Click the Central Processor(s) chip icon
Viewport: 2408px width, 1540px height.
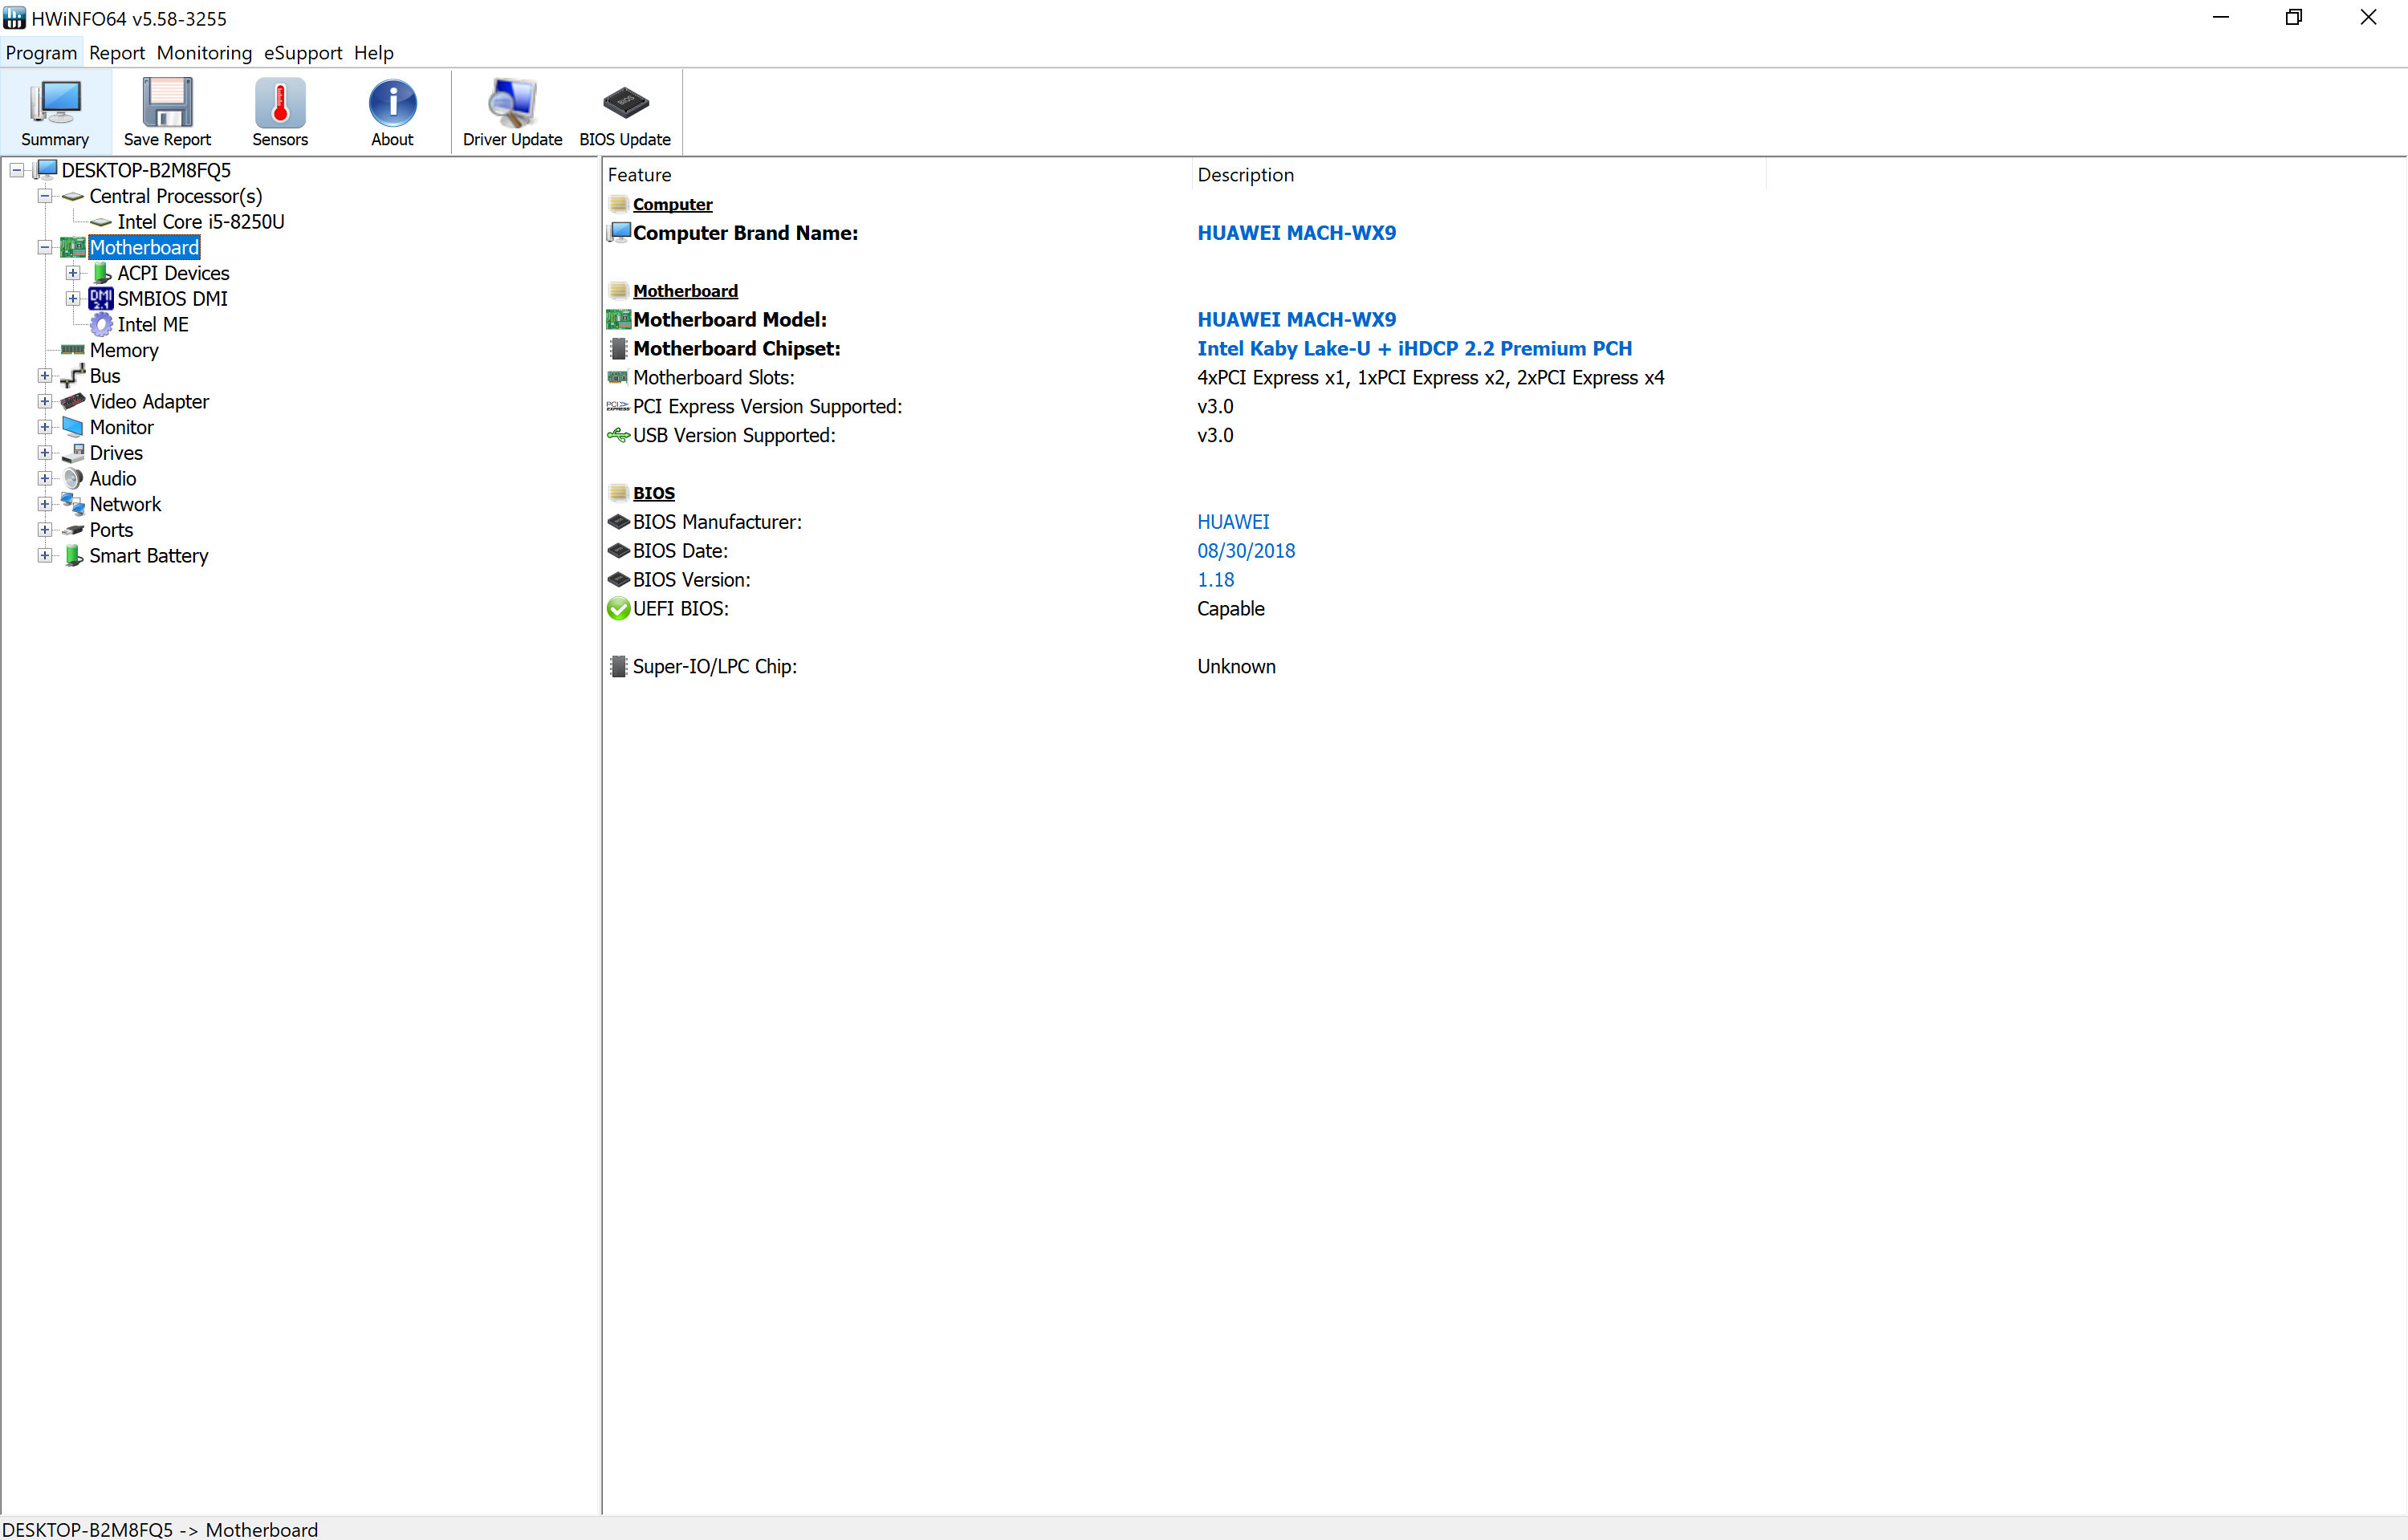coord(73,196)
